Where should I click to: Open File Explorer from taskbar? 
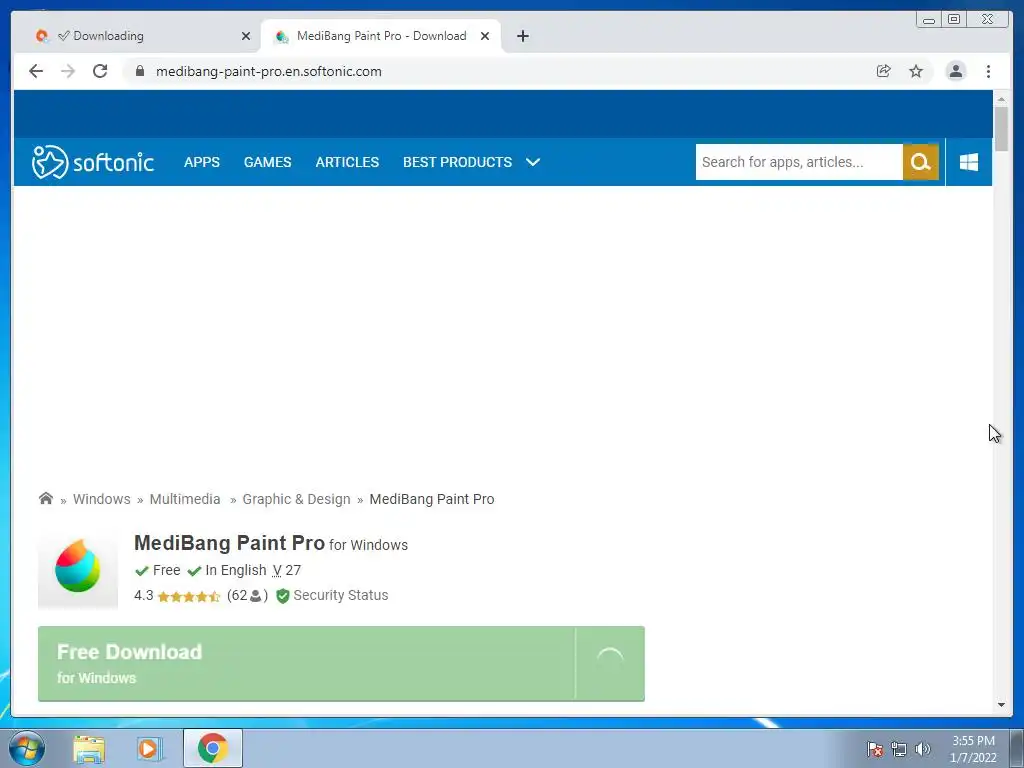point(89,748)
